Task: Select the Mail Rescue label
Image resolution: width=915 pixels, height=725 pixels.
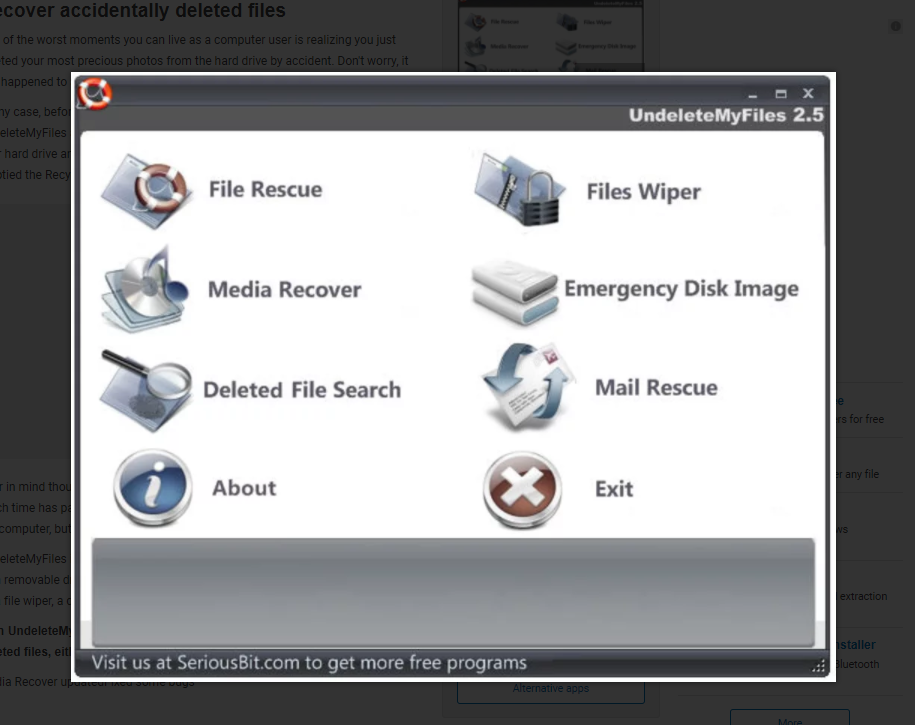Action: tap(656, 388)
